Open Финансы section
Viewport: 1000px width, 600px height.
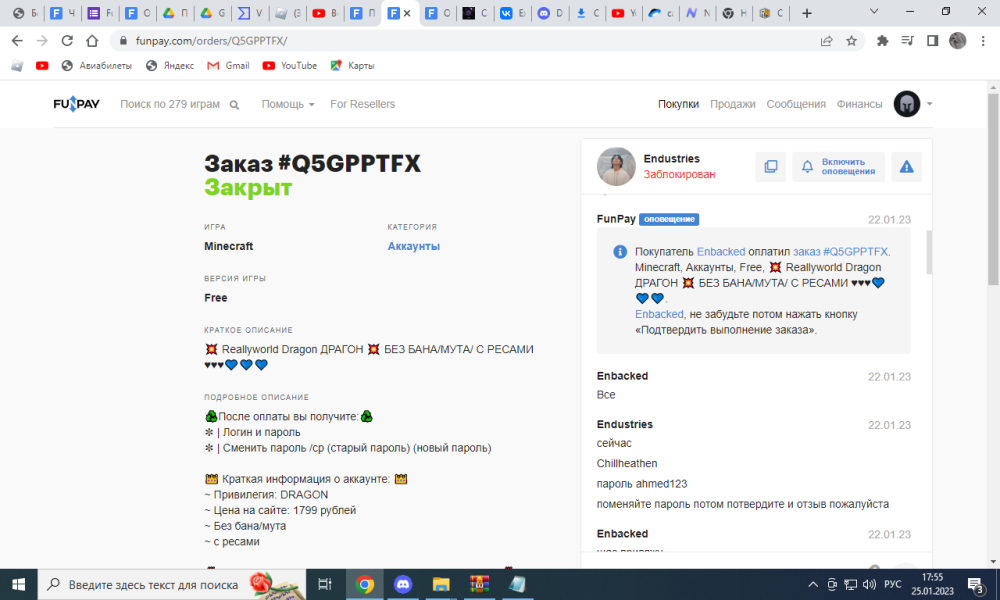[x=859, y=104]
